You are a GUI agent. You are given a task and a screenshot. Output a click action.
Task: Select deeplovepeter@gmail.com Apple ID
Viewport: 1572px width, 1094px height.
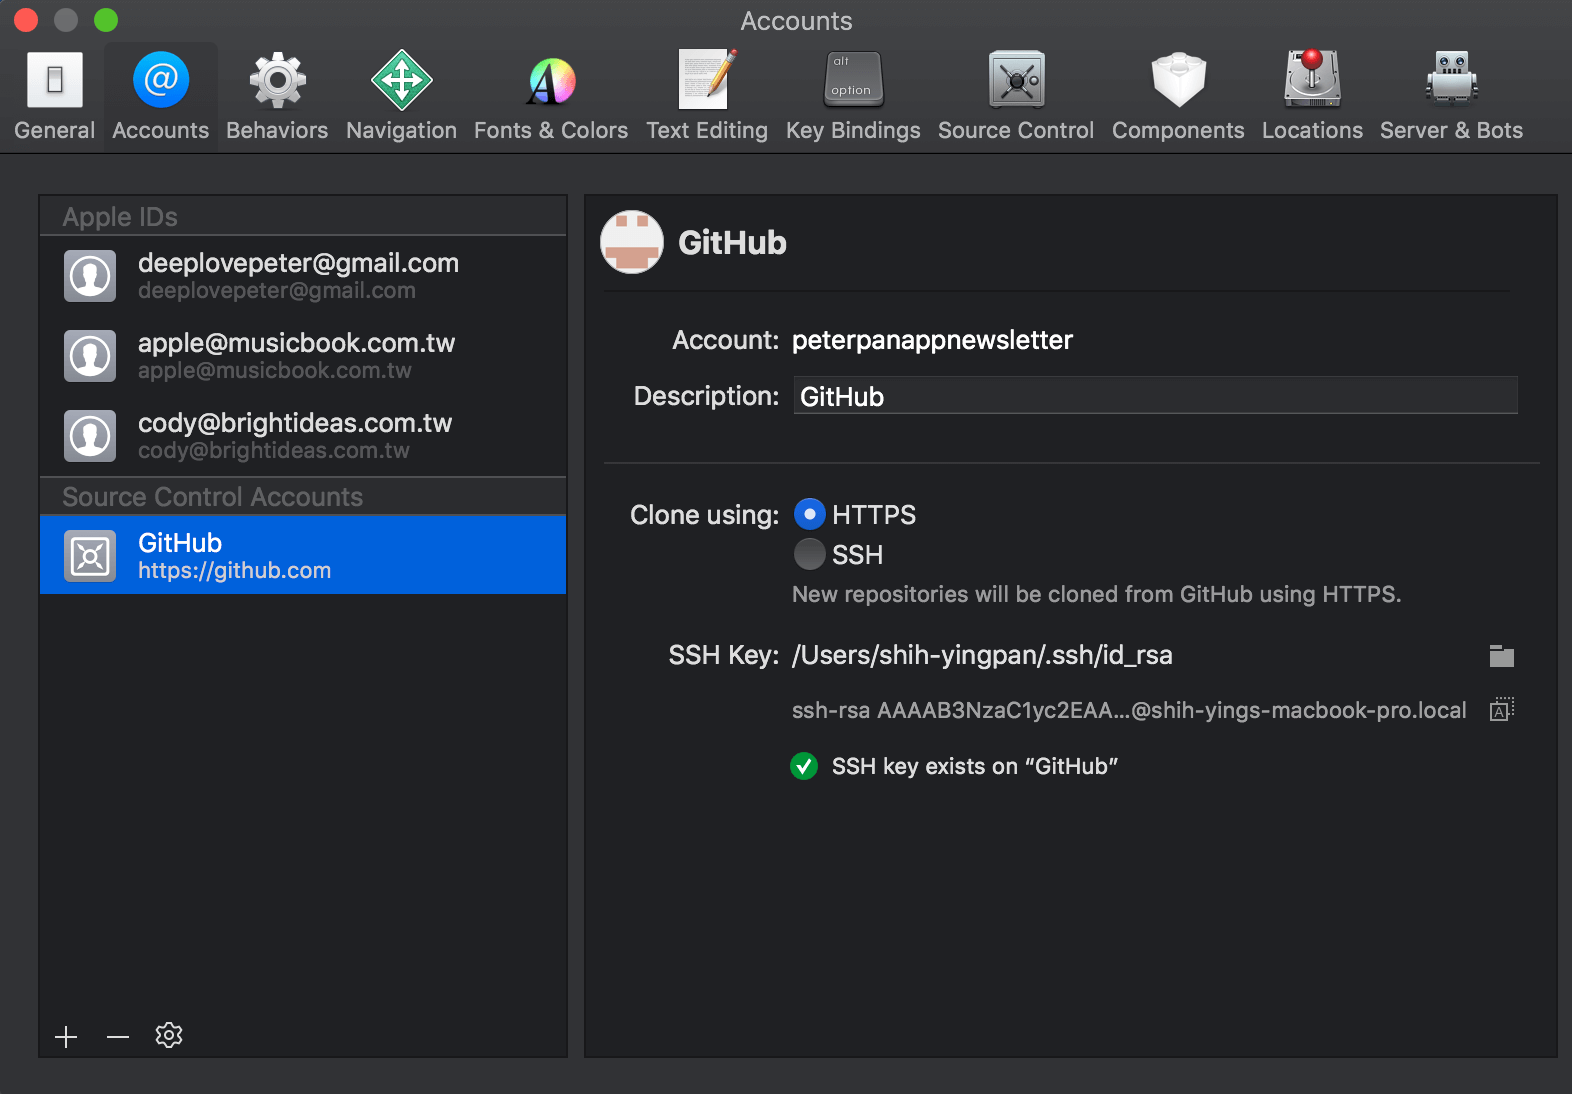pos(303,276)
